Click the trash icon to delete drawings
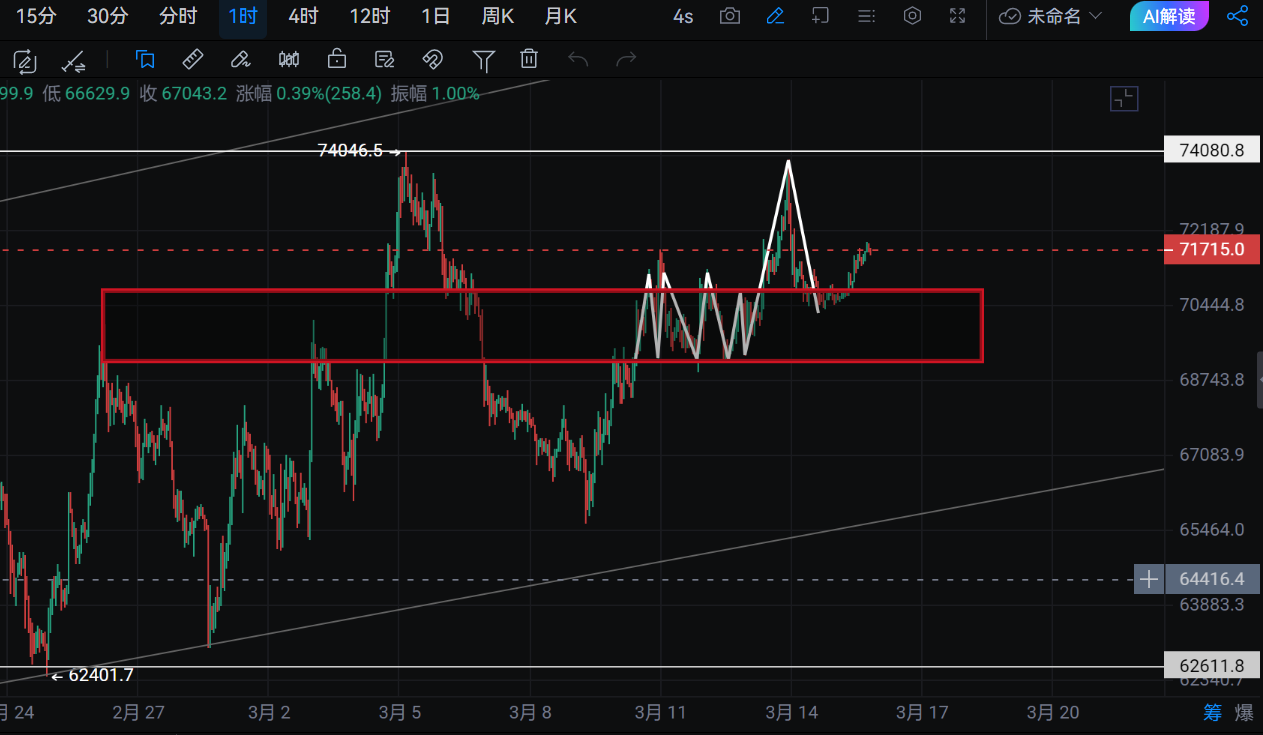 point(529,60)
